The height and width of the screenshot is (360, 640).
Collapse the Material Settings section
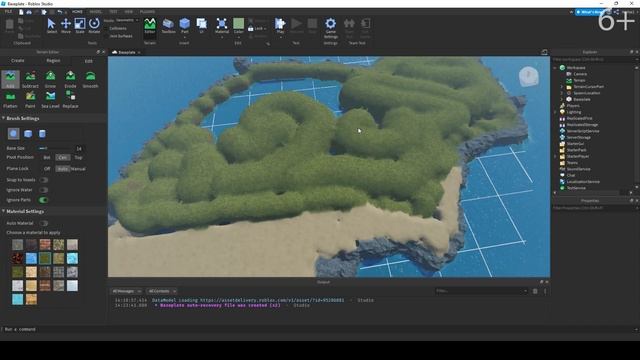tap(3, 211)
